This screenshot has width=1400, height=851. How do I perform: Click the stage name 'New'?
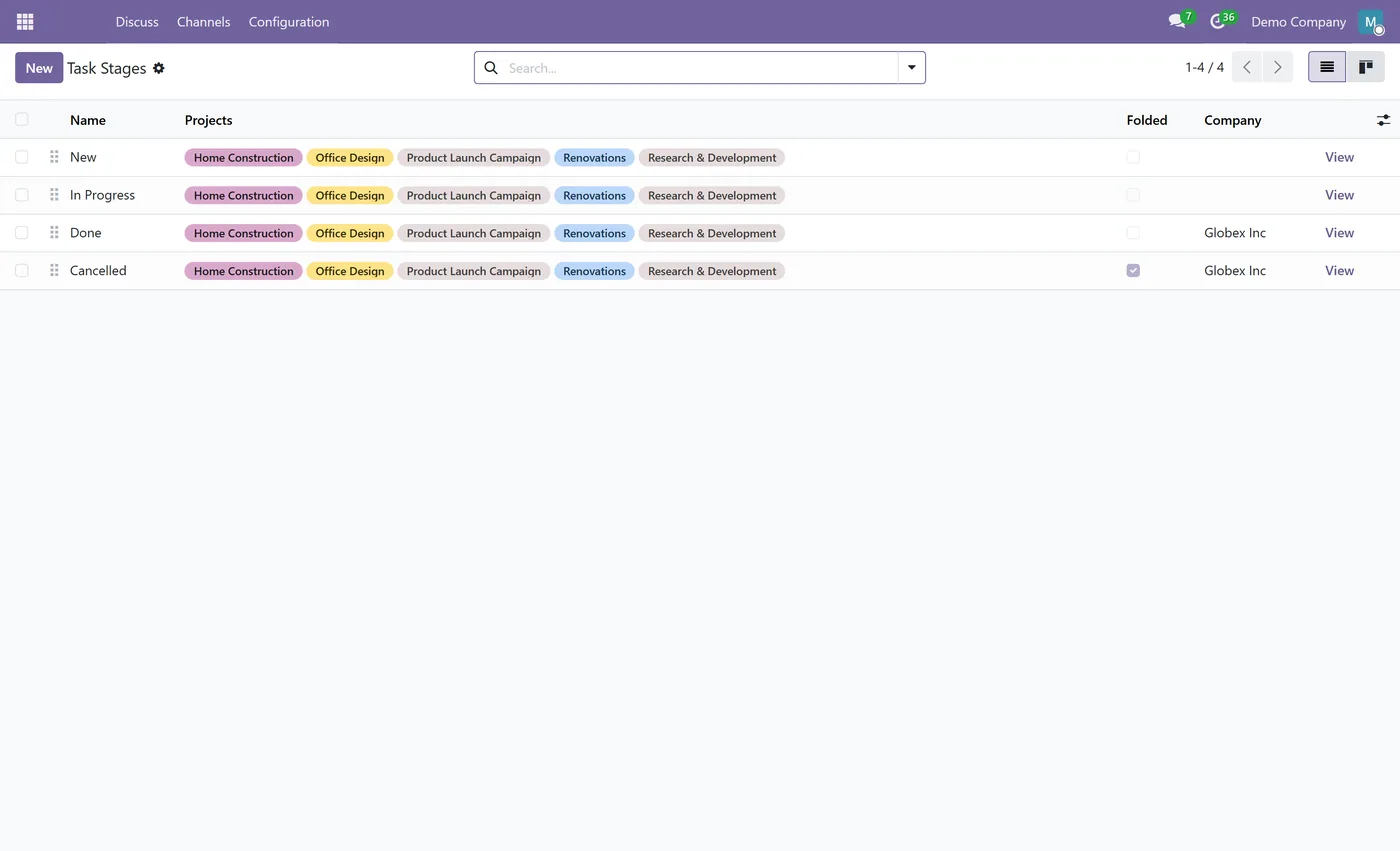(83, 157)
